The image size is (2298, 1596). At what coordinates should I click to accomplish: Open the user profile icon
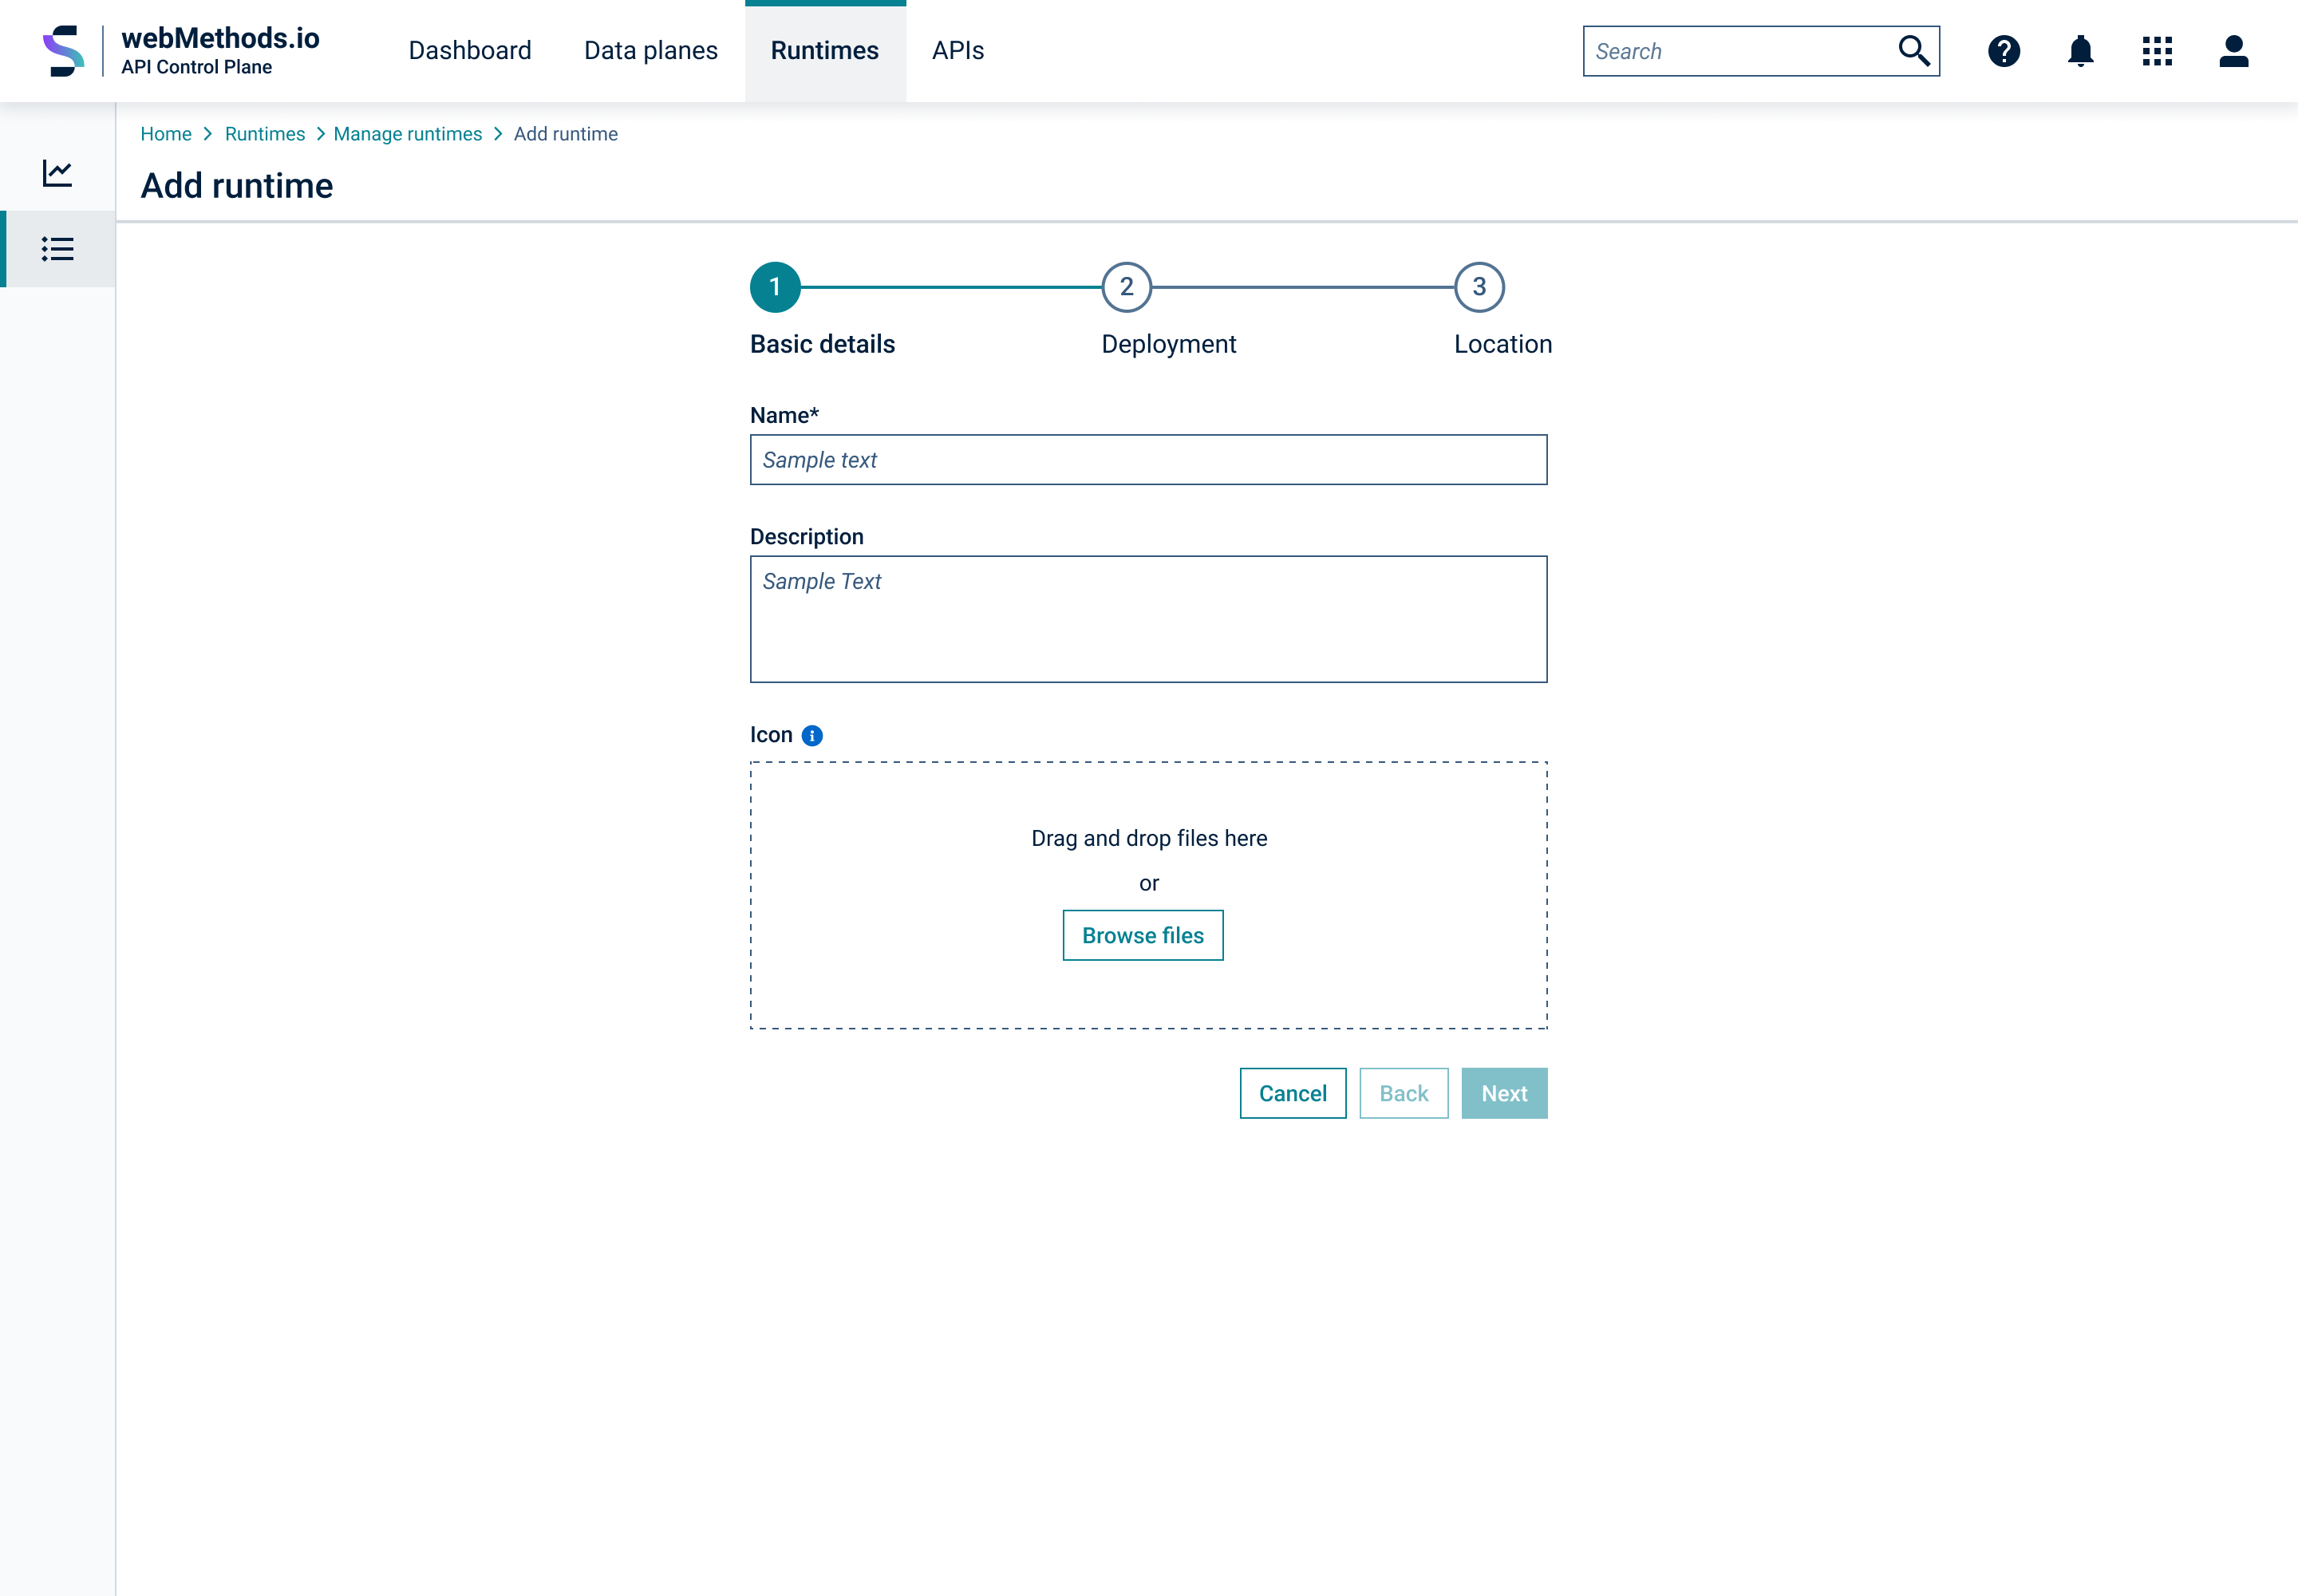2233,51
